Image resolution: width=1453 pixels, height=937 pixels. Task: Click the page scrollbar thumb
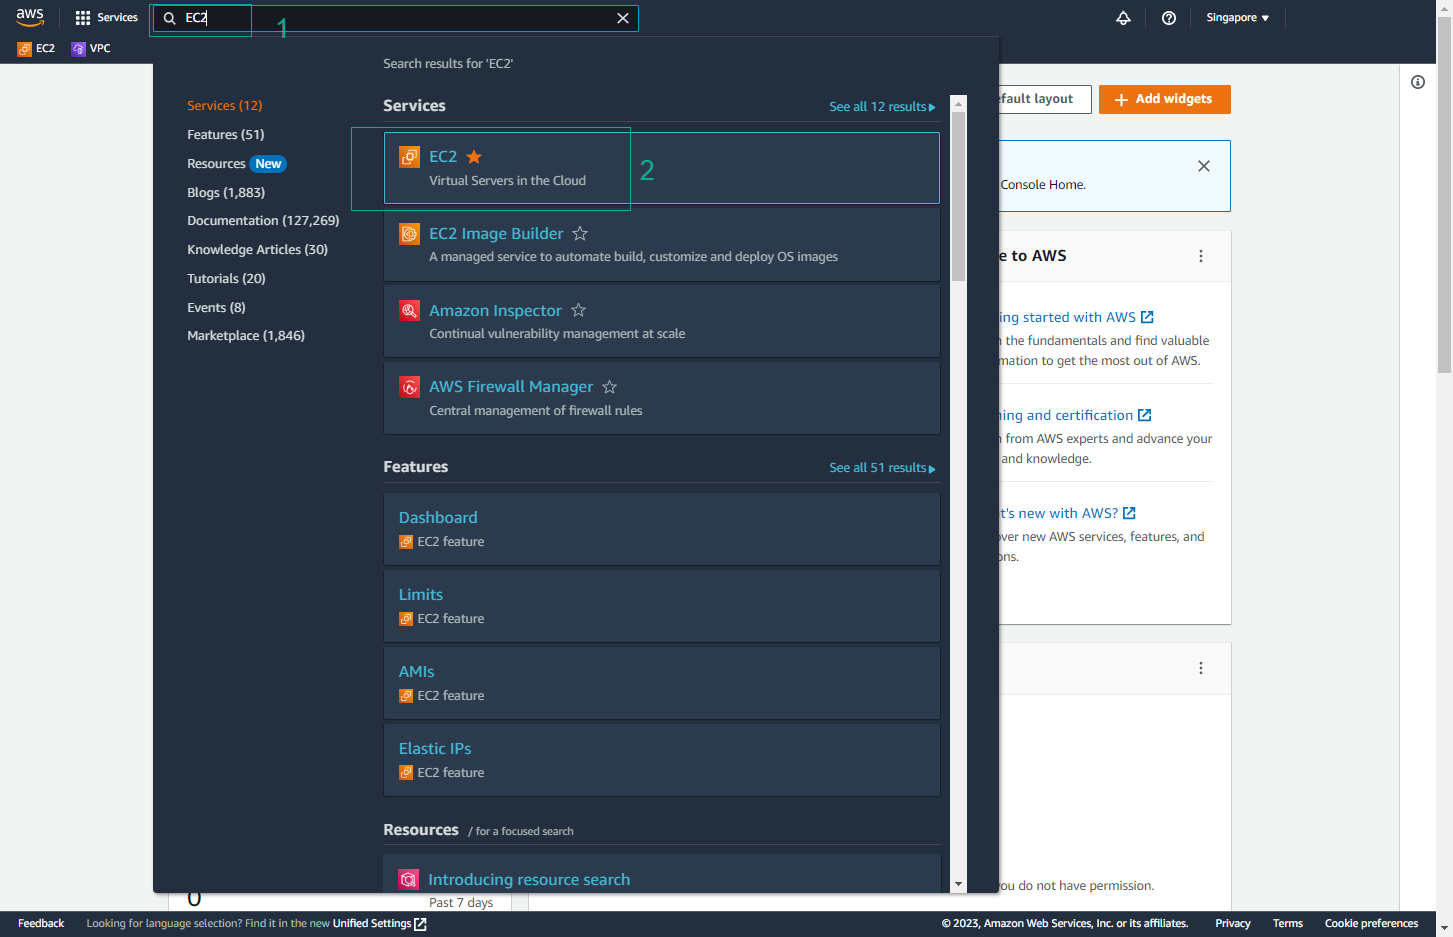click(1445, 195)
